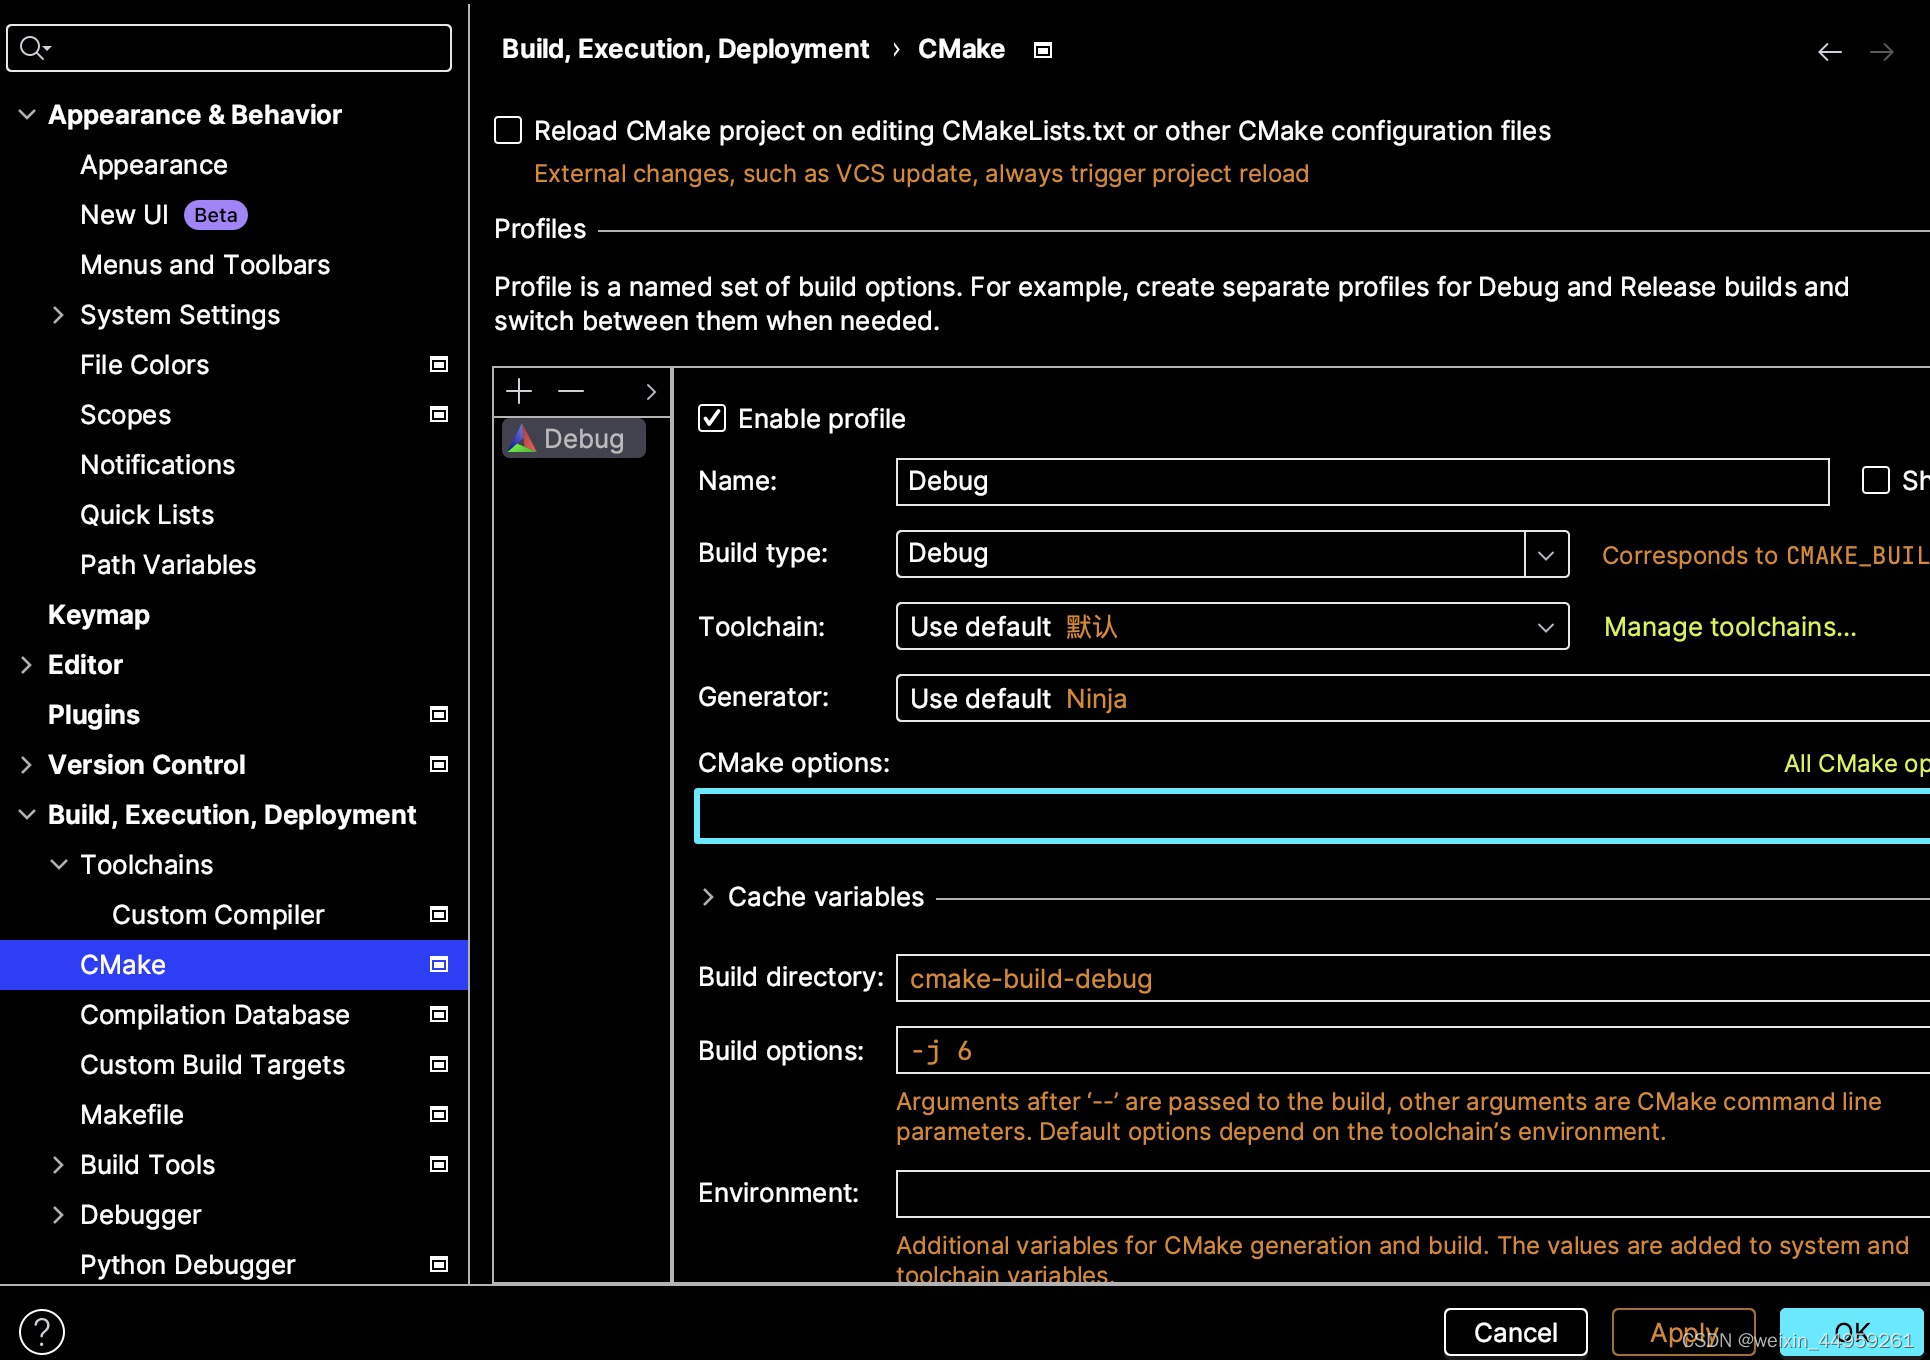Click the Manage toolchains link
This screenshot has width=1930, height=1360.
click(1729, 627)
